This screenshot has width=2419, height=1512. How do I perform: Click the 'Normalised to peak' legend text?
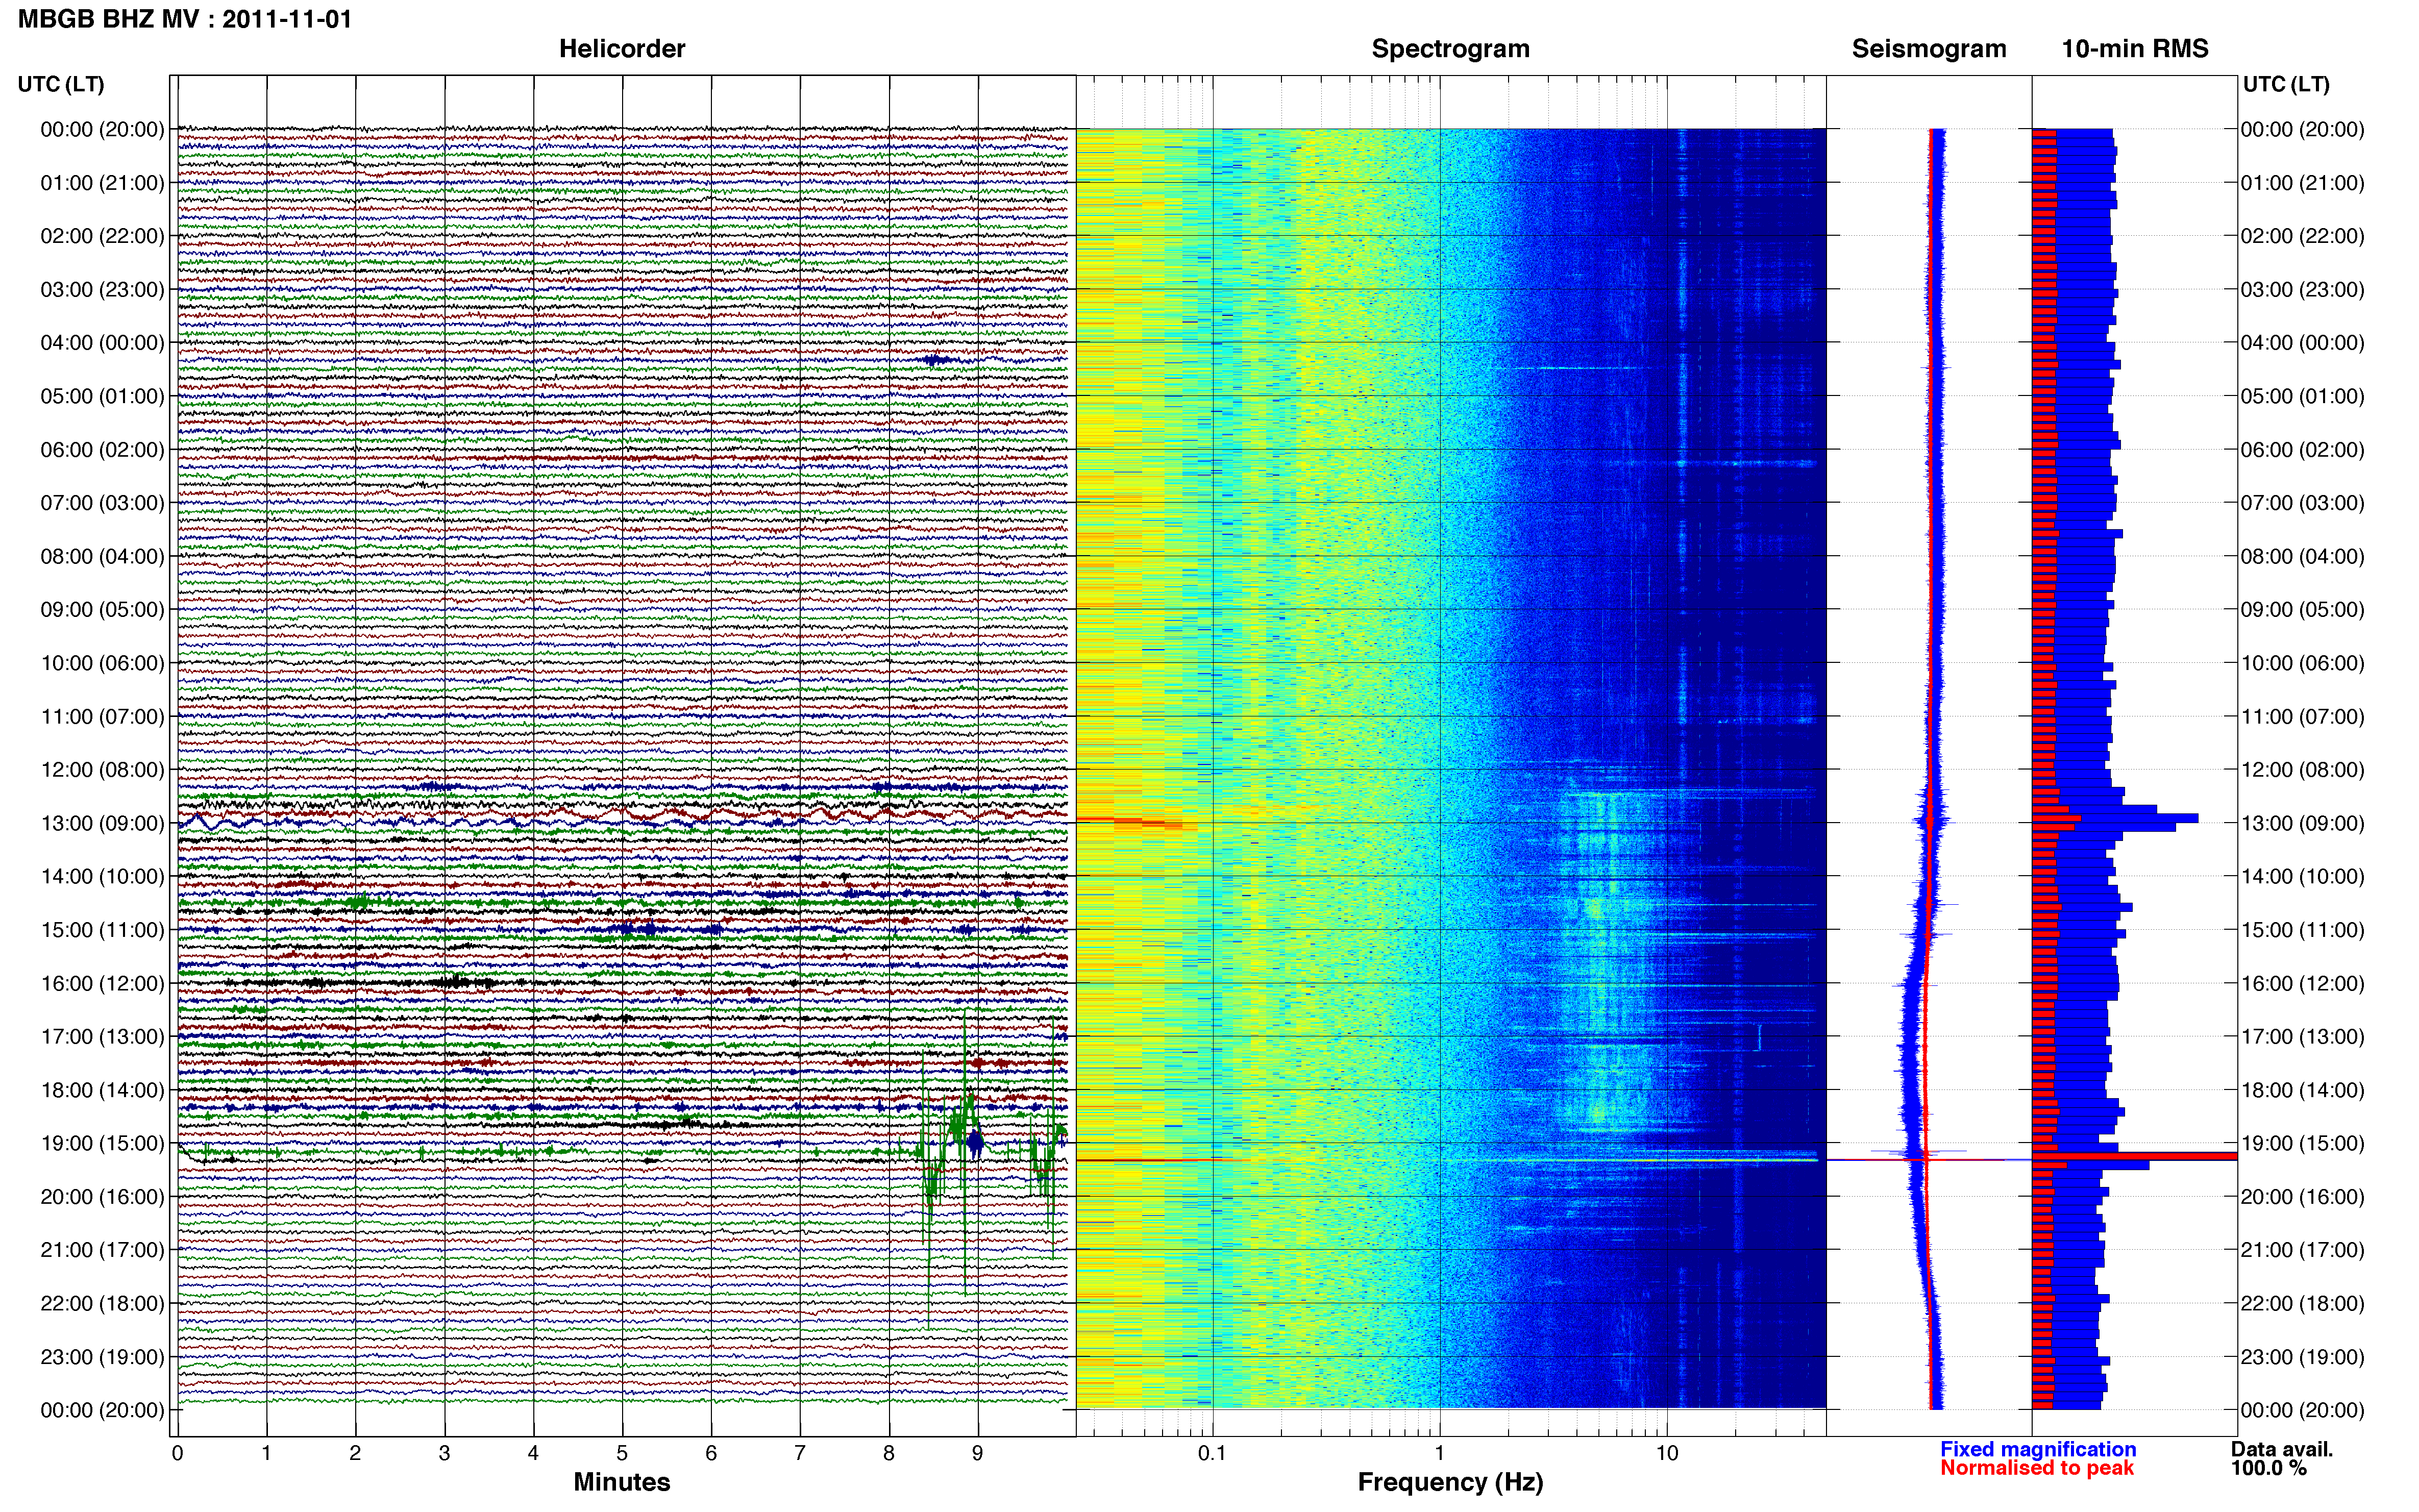tap(2037, 1468)
